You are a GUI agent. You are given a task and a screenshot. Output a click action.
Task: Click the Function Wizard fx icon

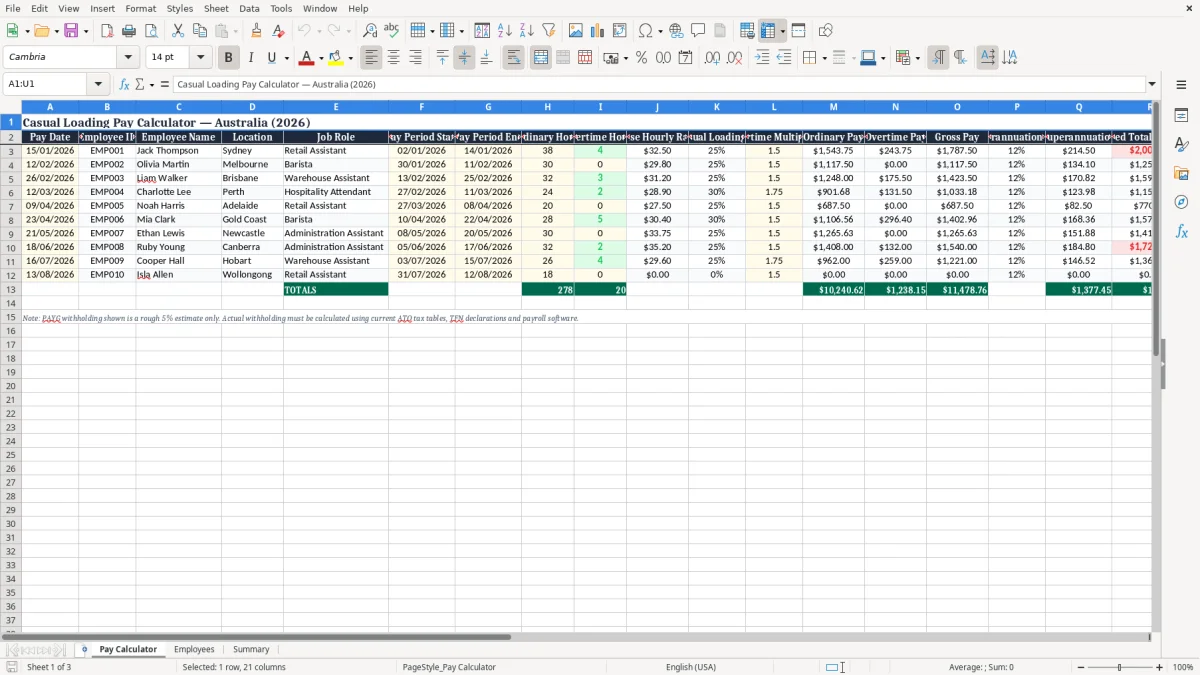click(x=124, y=84)
